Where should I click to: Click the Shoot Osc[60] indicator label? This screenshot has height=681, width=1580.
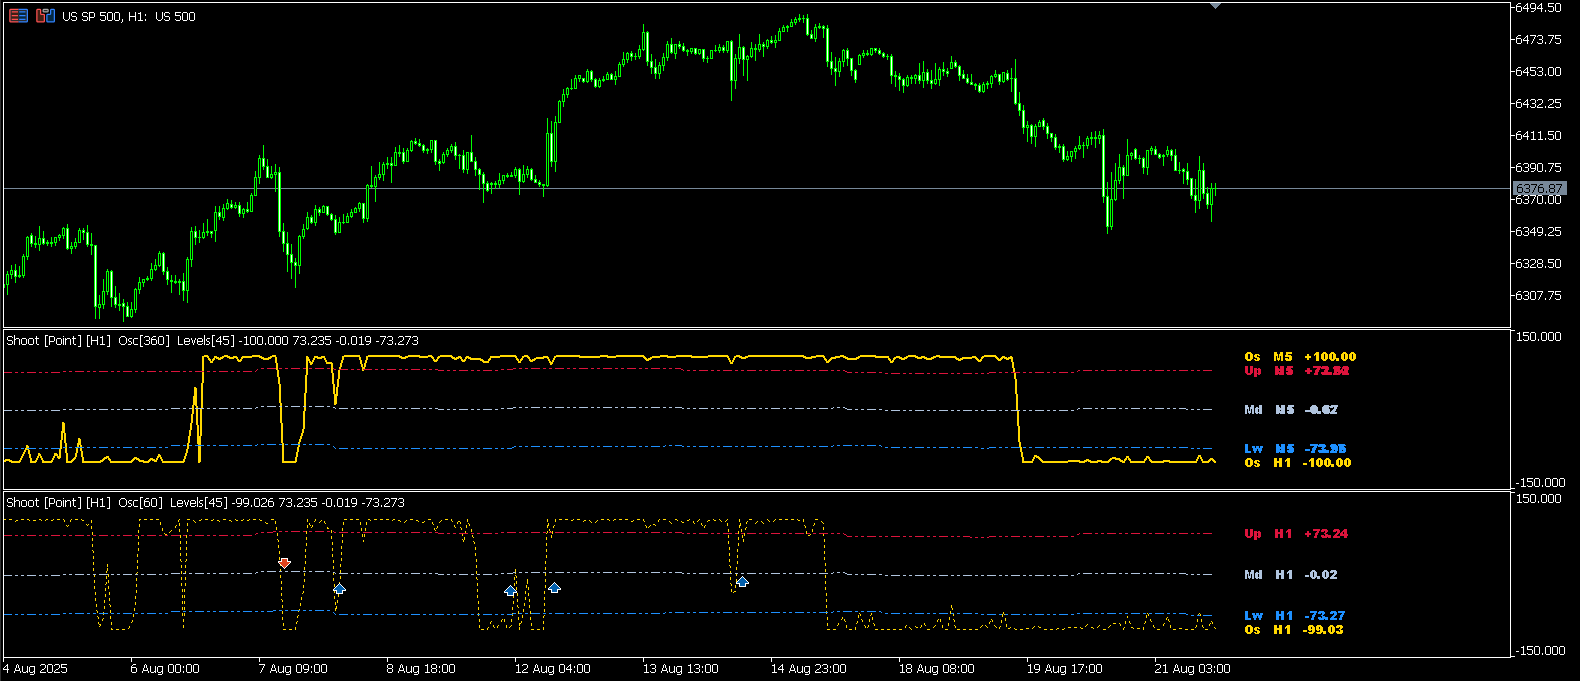(205, 503)
